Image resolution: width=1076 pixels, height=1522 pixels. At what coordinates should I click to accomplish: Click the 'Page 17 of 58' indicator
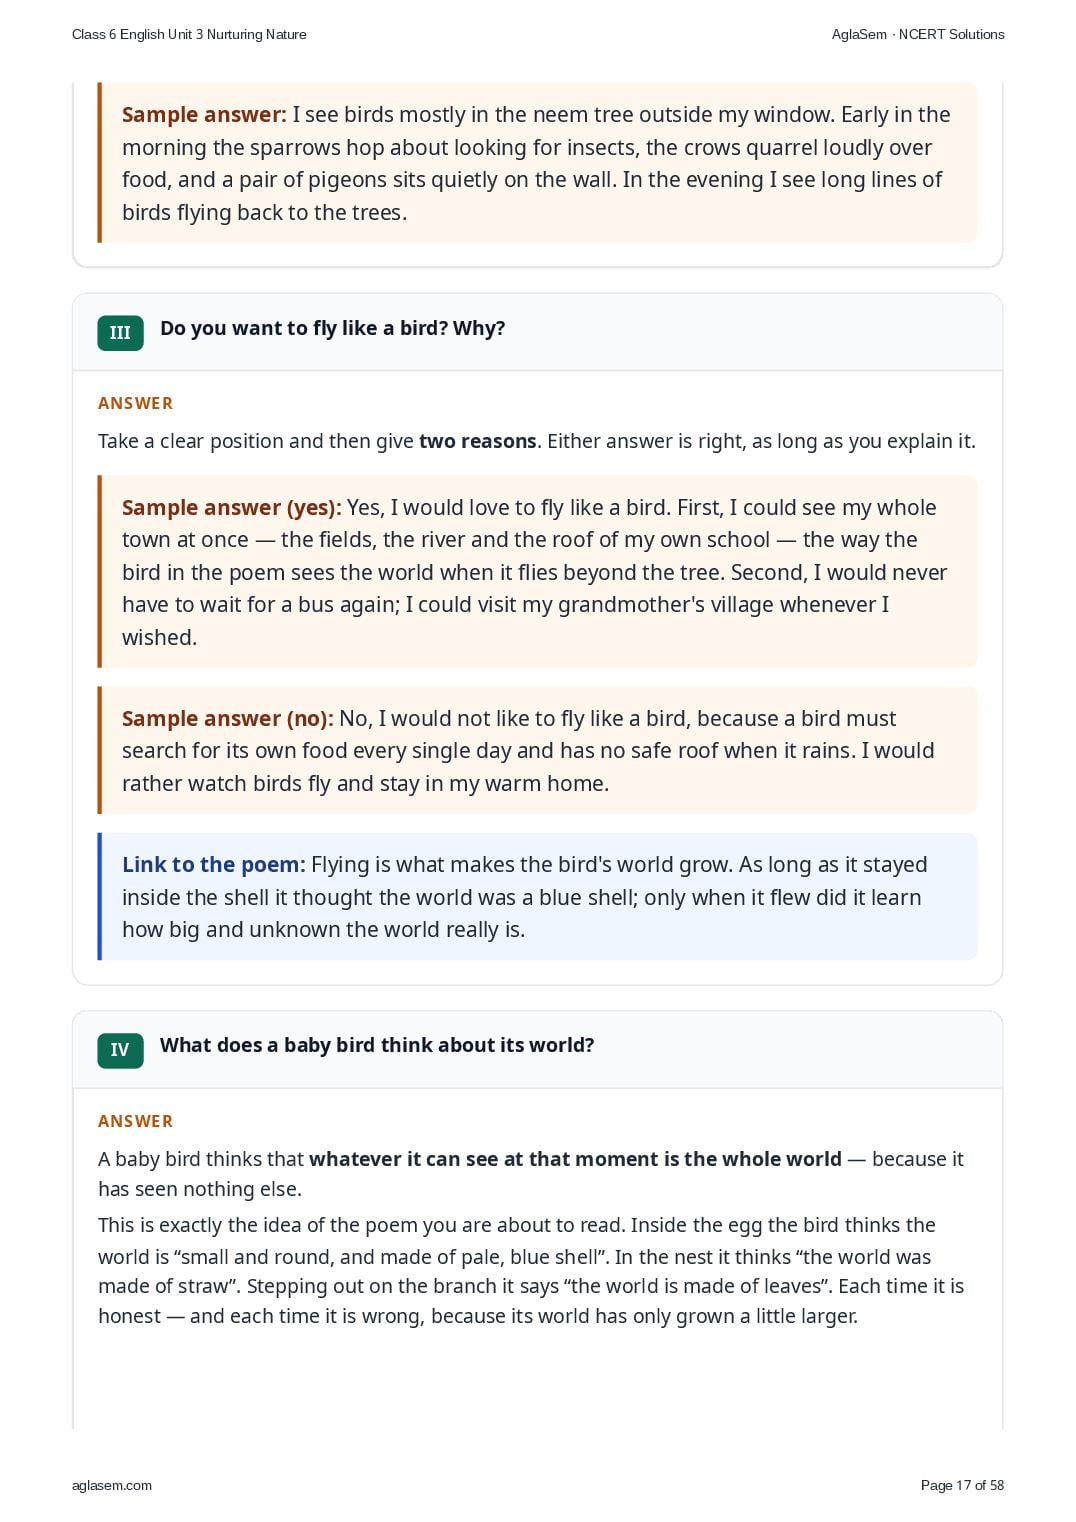pyautogui.click(x=962, y=1485)
